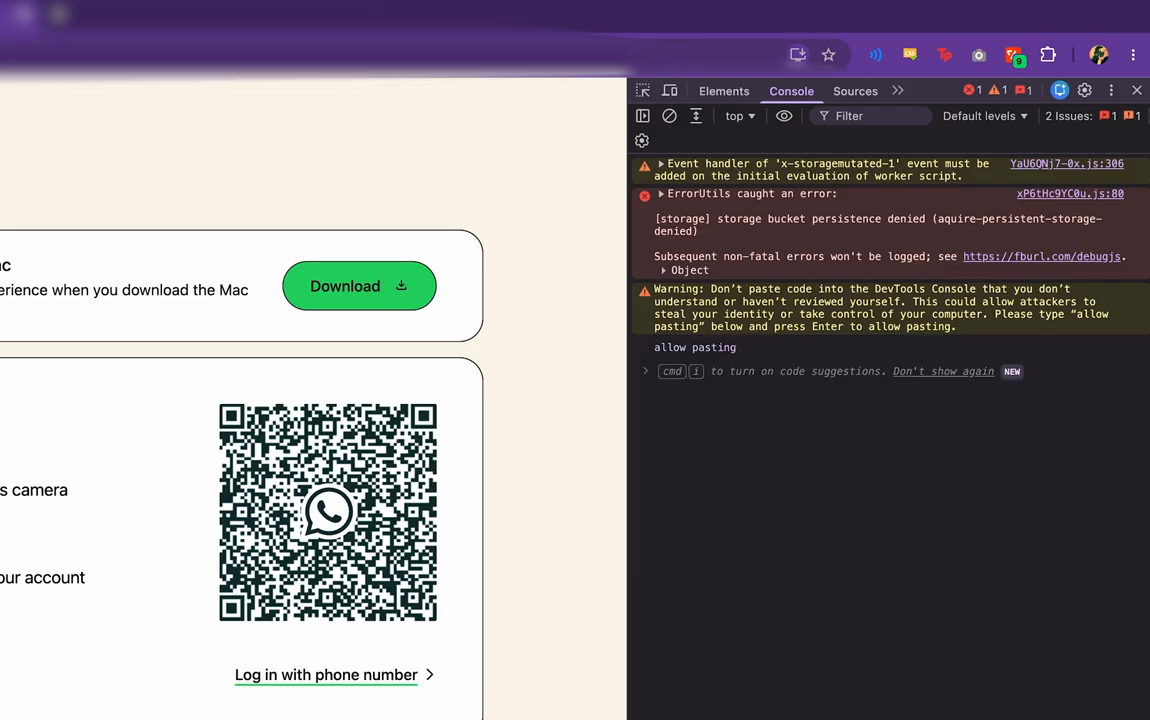Viewport: 1150px width, 720px height.
Task: Click the green Download button
Action: pyautogui.click(x=359, y=286)
